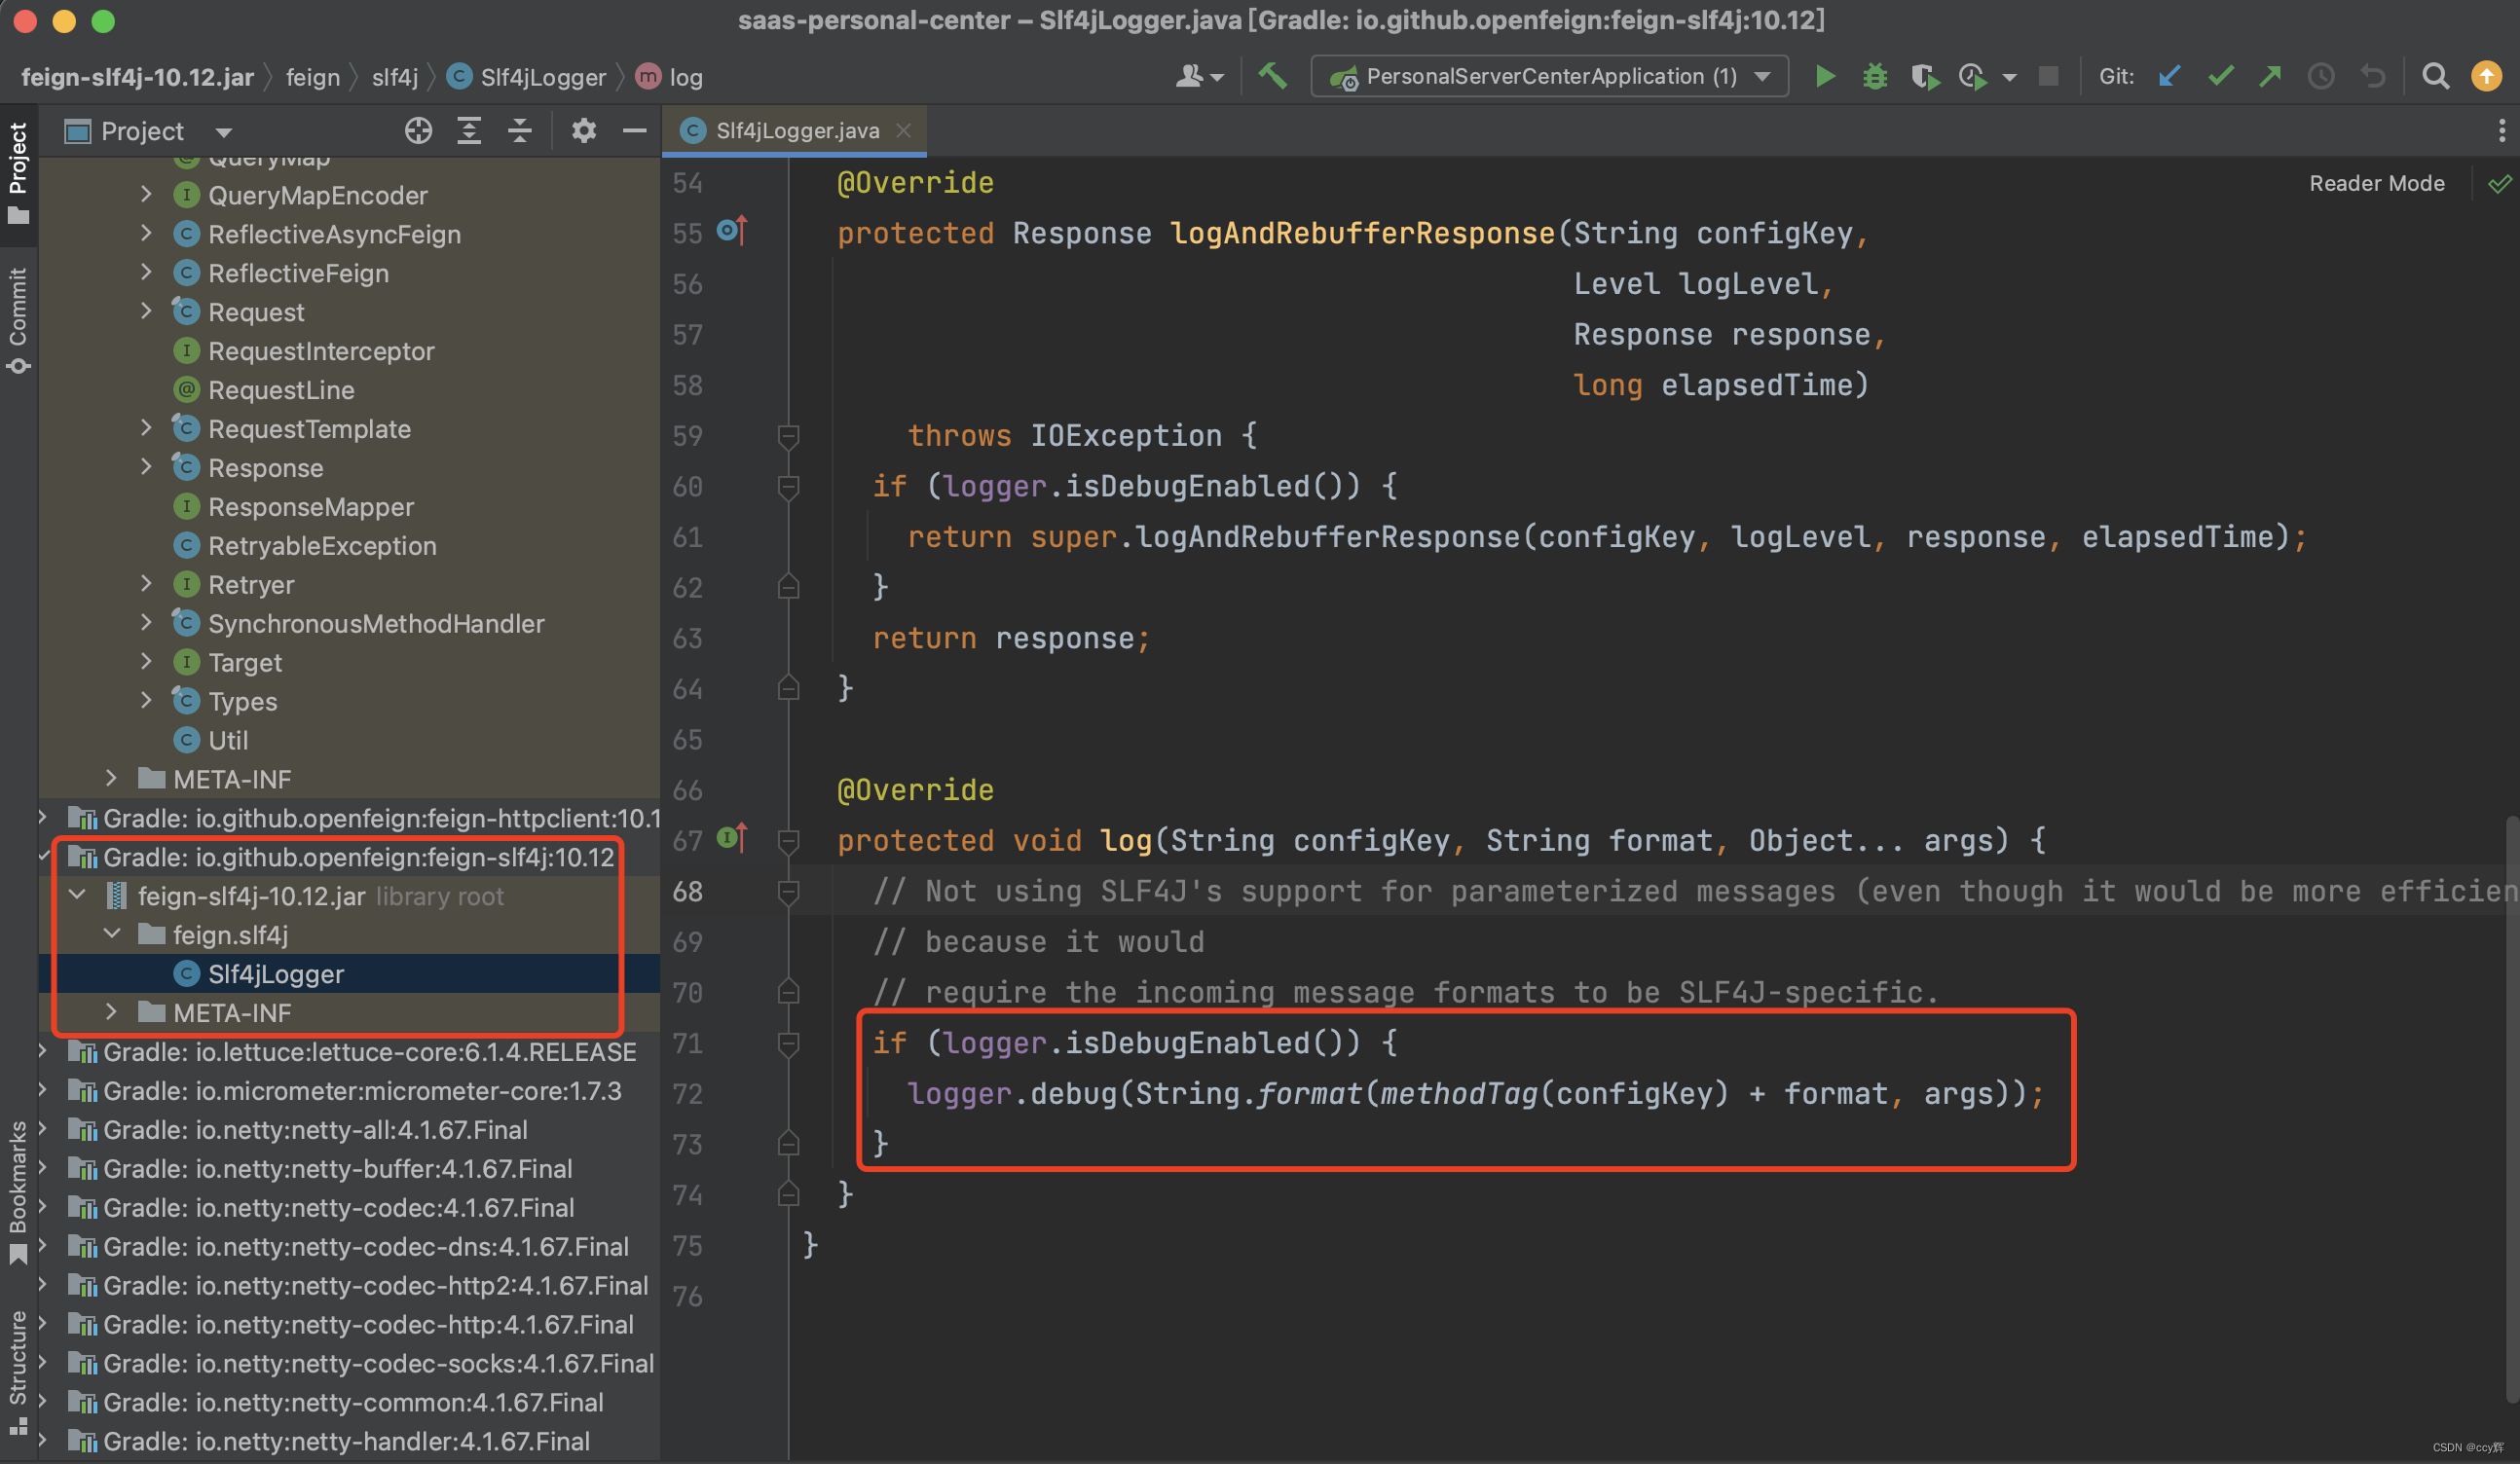This screenshot has width=2520, height=1464.
Task: Click the implements gutter icon on line 67
Action: pos(732,838)
